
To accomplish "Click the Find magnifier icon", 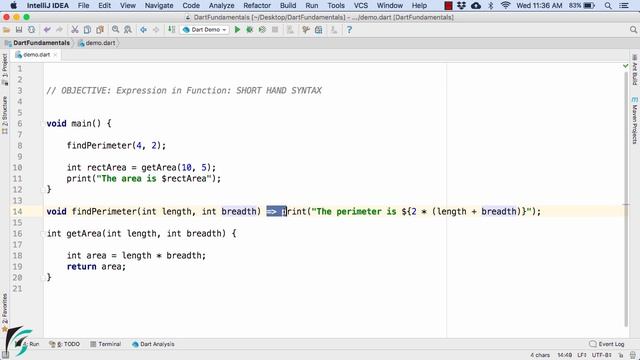I will coord(116,30).
